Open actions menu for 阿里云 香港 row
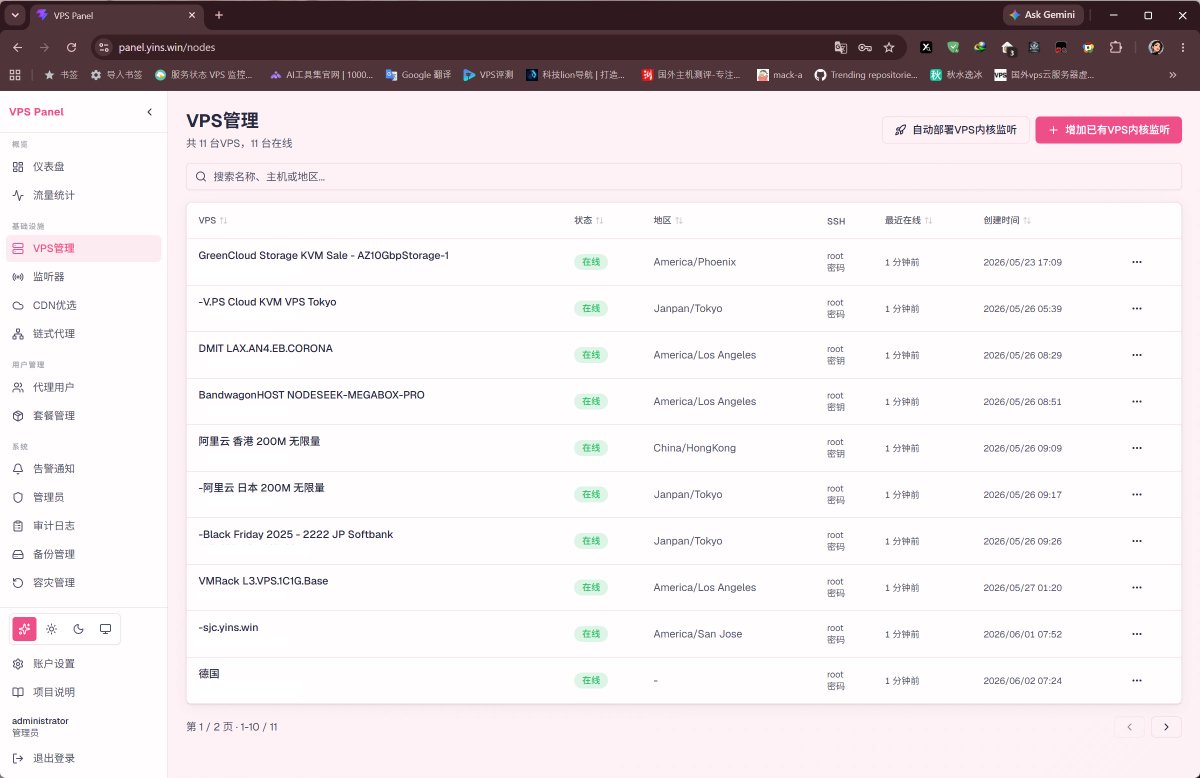Image resolution: width=1200 pixels, height=778 pixels. point(1136,448)
